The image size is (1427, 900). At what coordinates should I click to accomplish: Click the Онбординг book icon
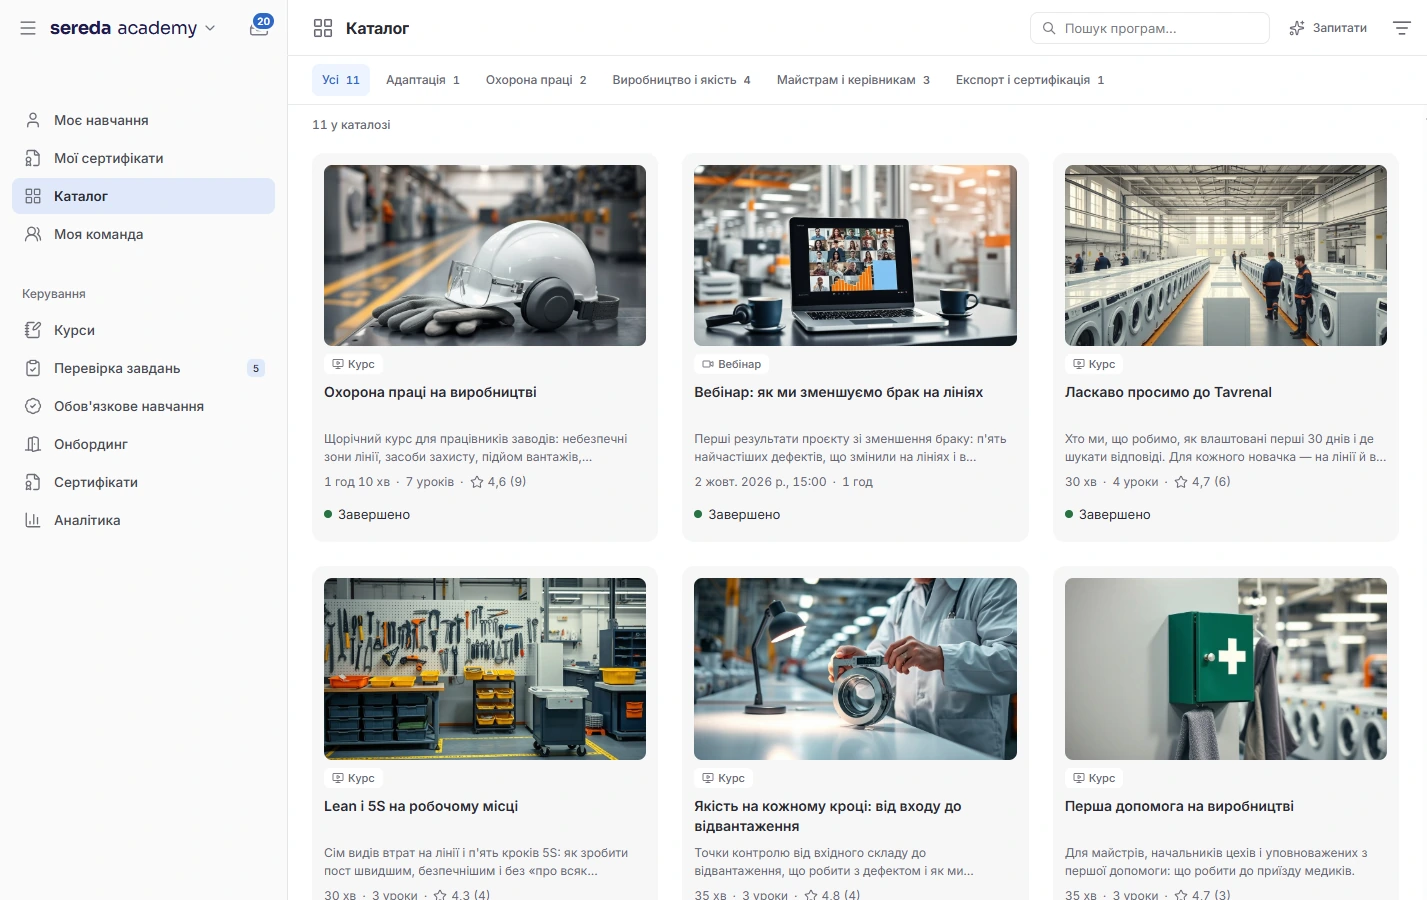[33, 444]
